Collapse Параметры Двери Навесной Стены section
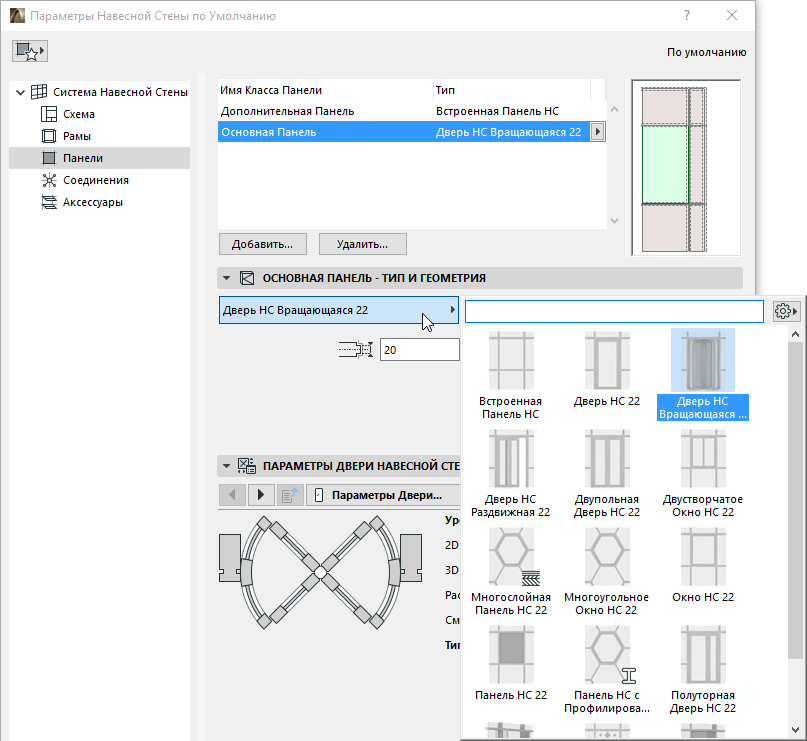The width and height of the screenshot is (807, 741). [x=226, y=466]
